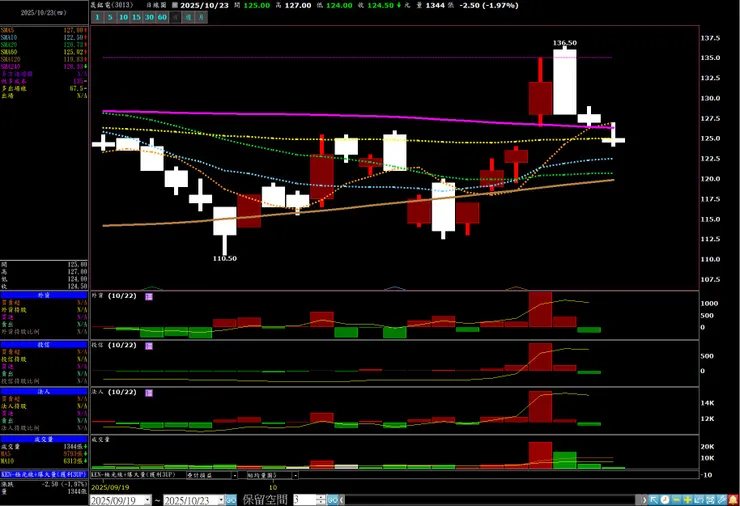The height and width of the screenshot is (506, 740).
Task: Click the SMA60 legend row
Action: tap(44, 52)
